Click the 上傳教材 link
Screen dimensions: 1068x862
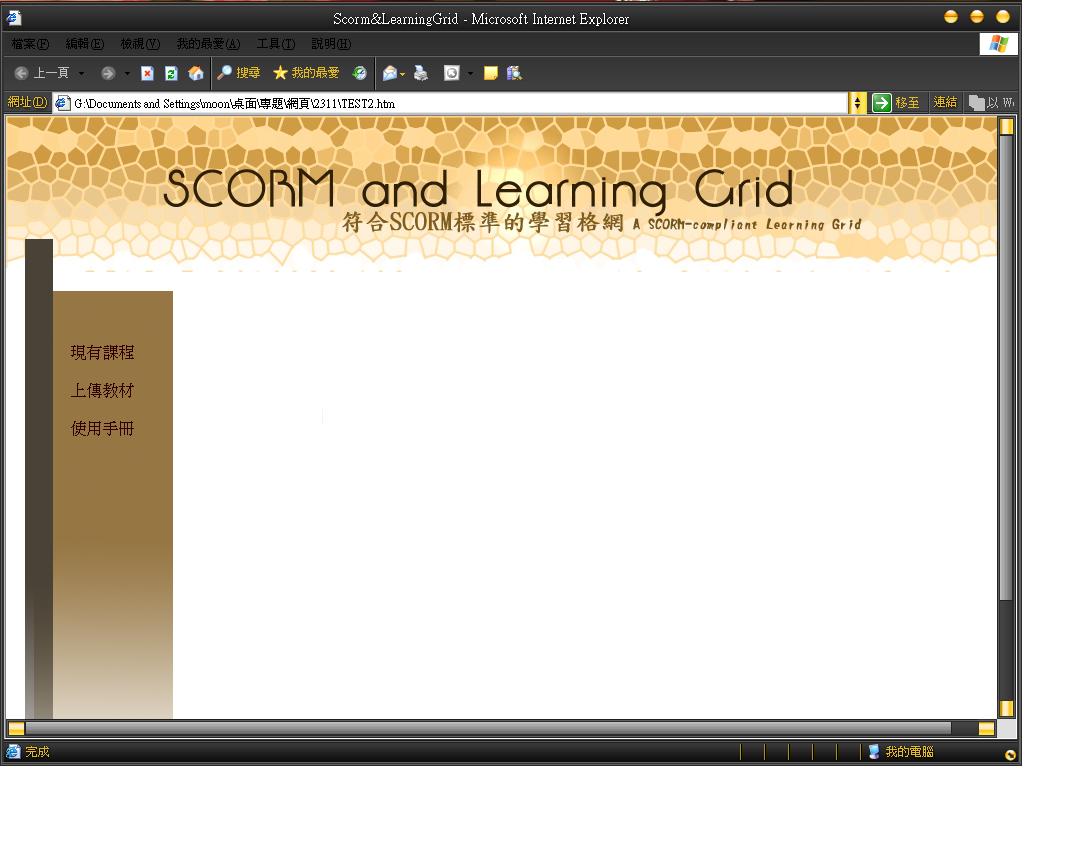tap(102, 391)
